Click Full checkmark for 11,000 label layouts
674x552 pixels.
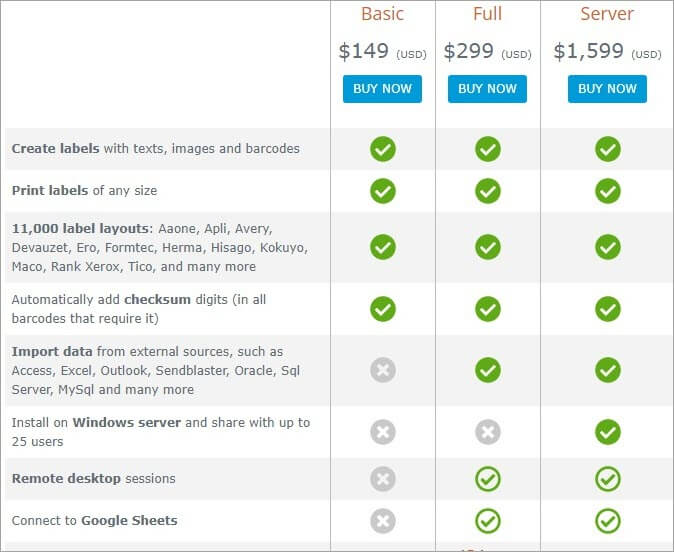488,247
